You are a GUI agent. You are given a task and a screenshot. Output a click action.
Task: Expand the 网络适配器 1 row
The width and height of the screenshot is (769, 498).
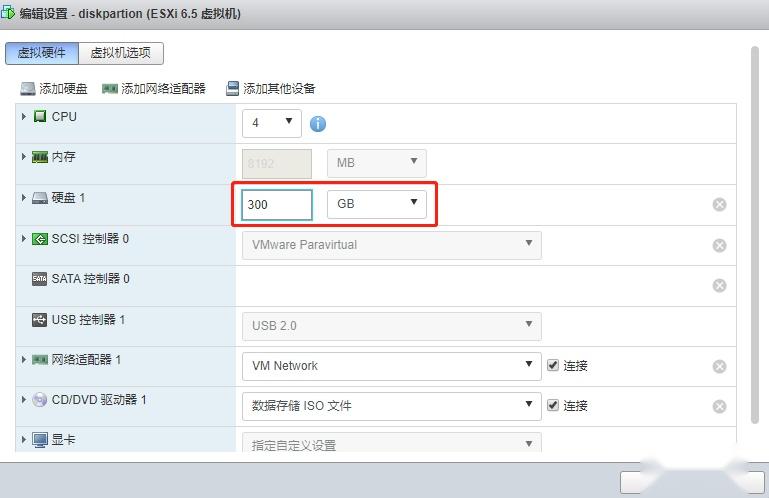24,359
